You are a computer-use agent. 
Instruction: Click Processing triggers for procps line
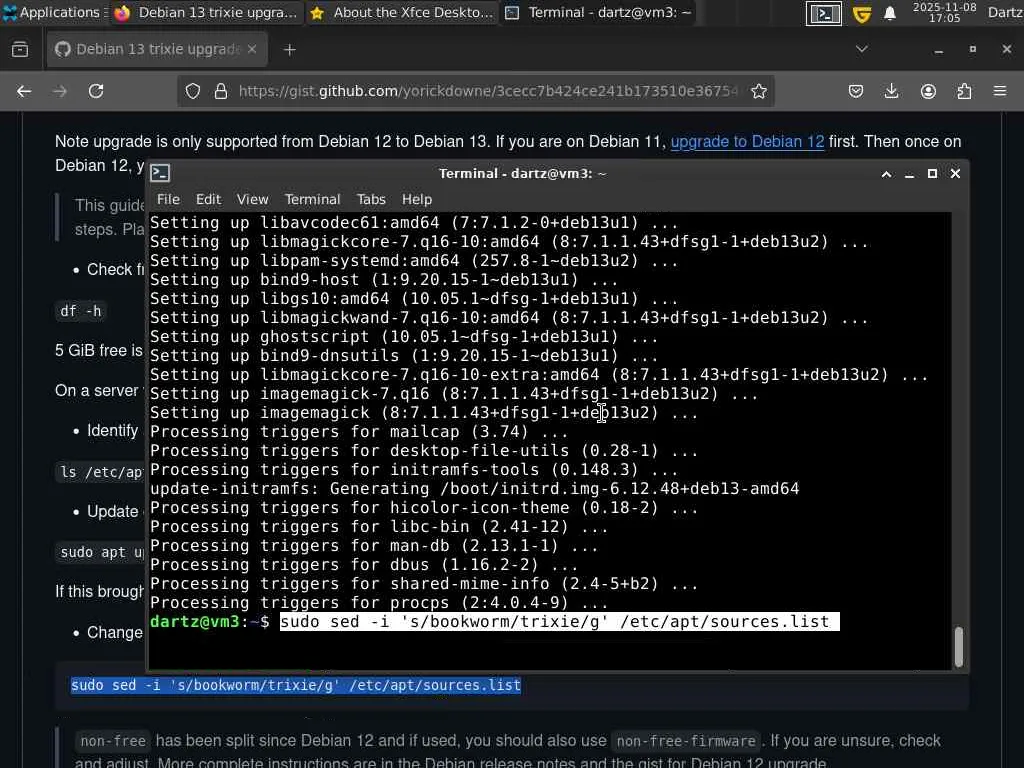(x=379, y=603)
